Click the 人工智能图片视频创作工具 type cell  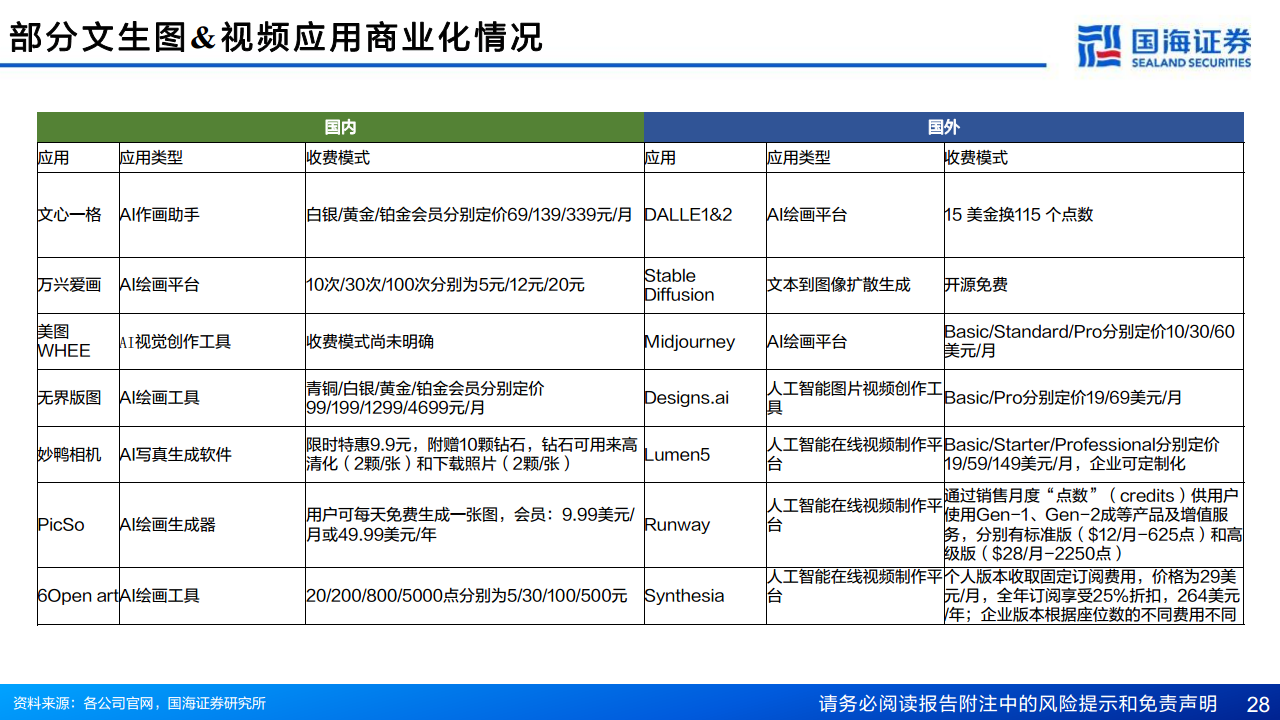point(855,398)
